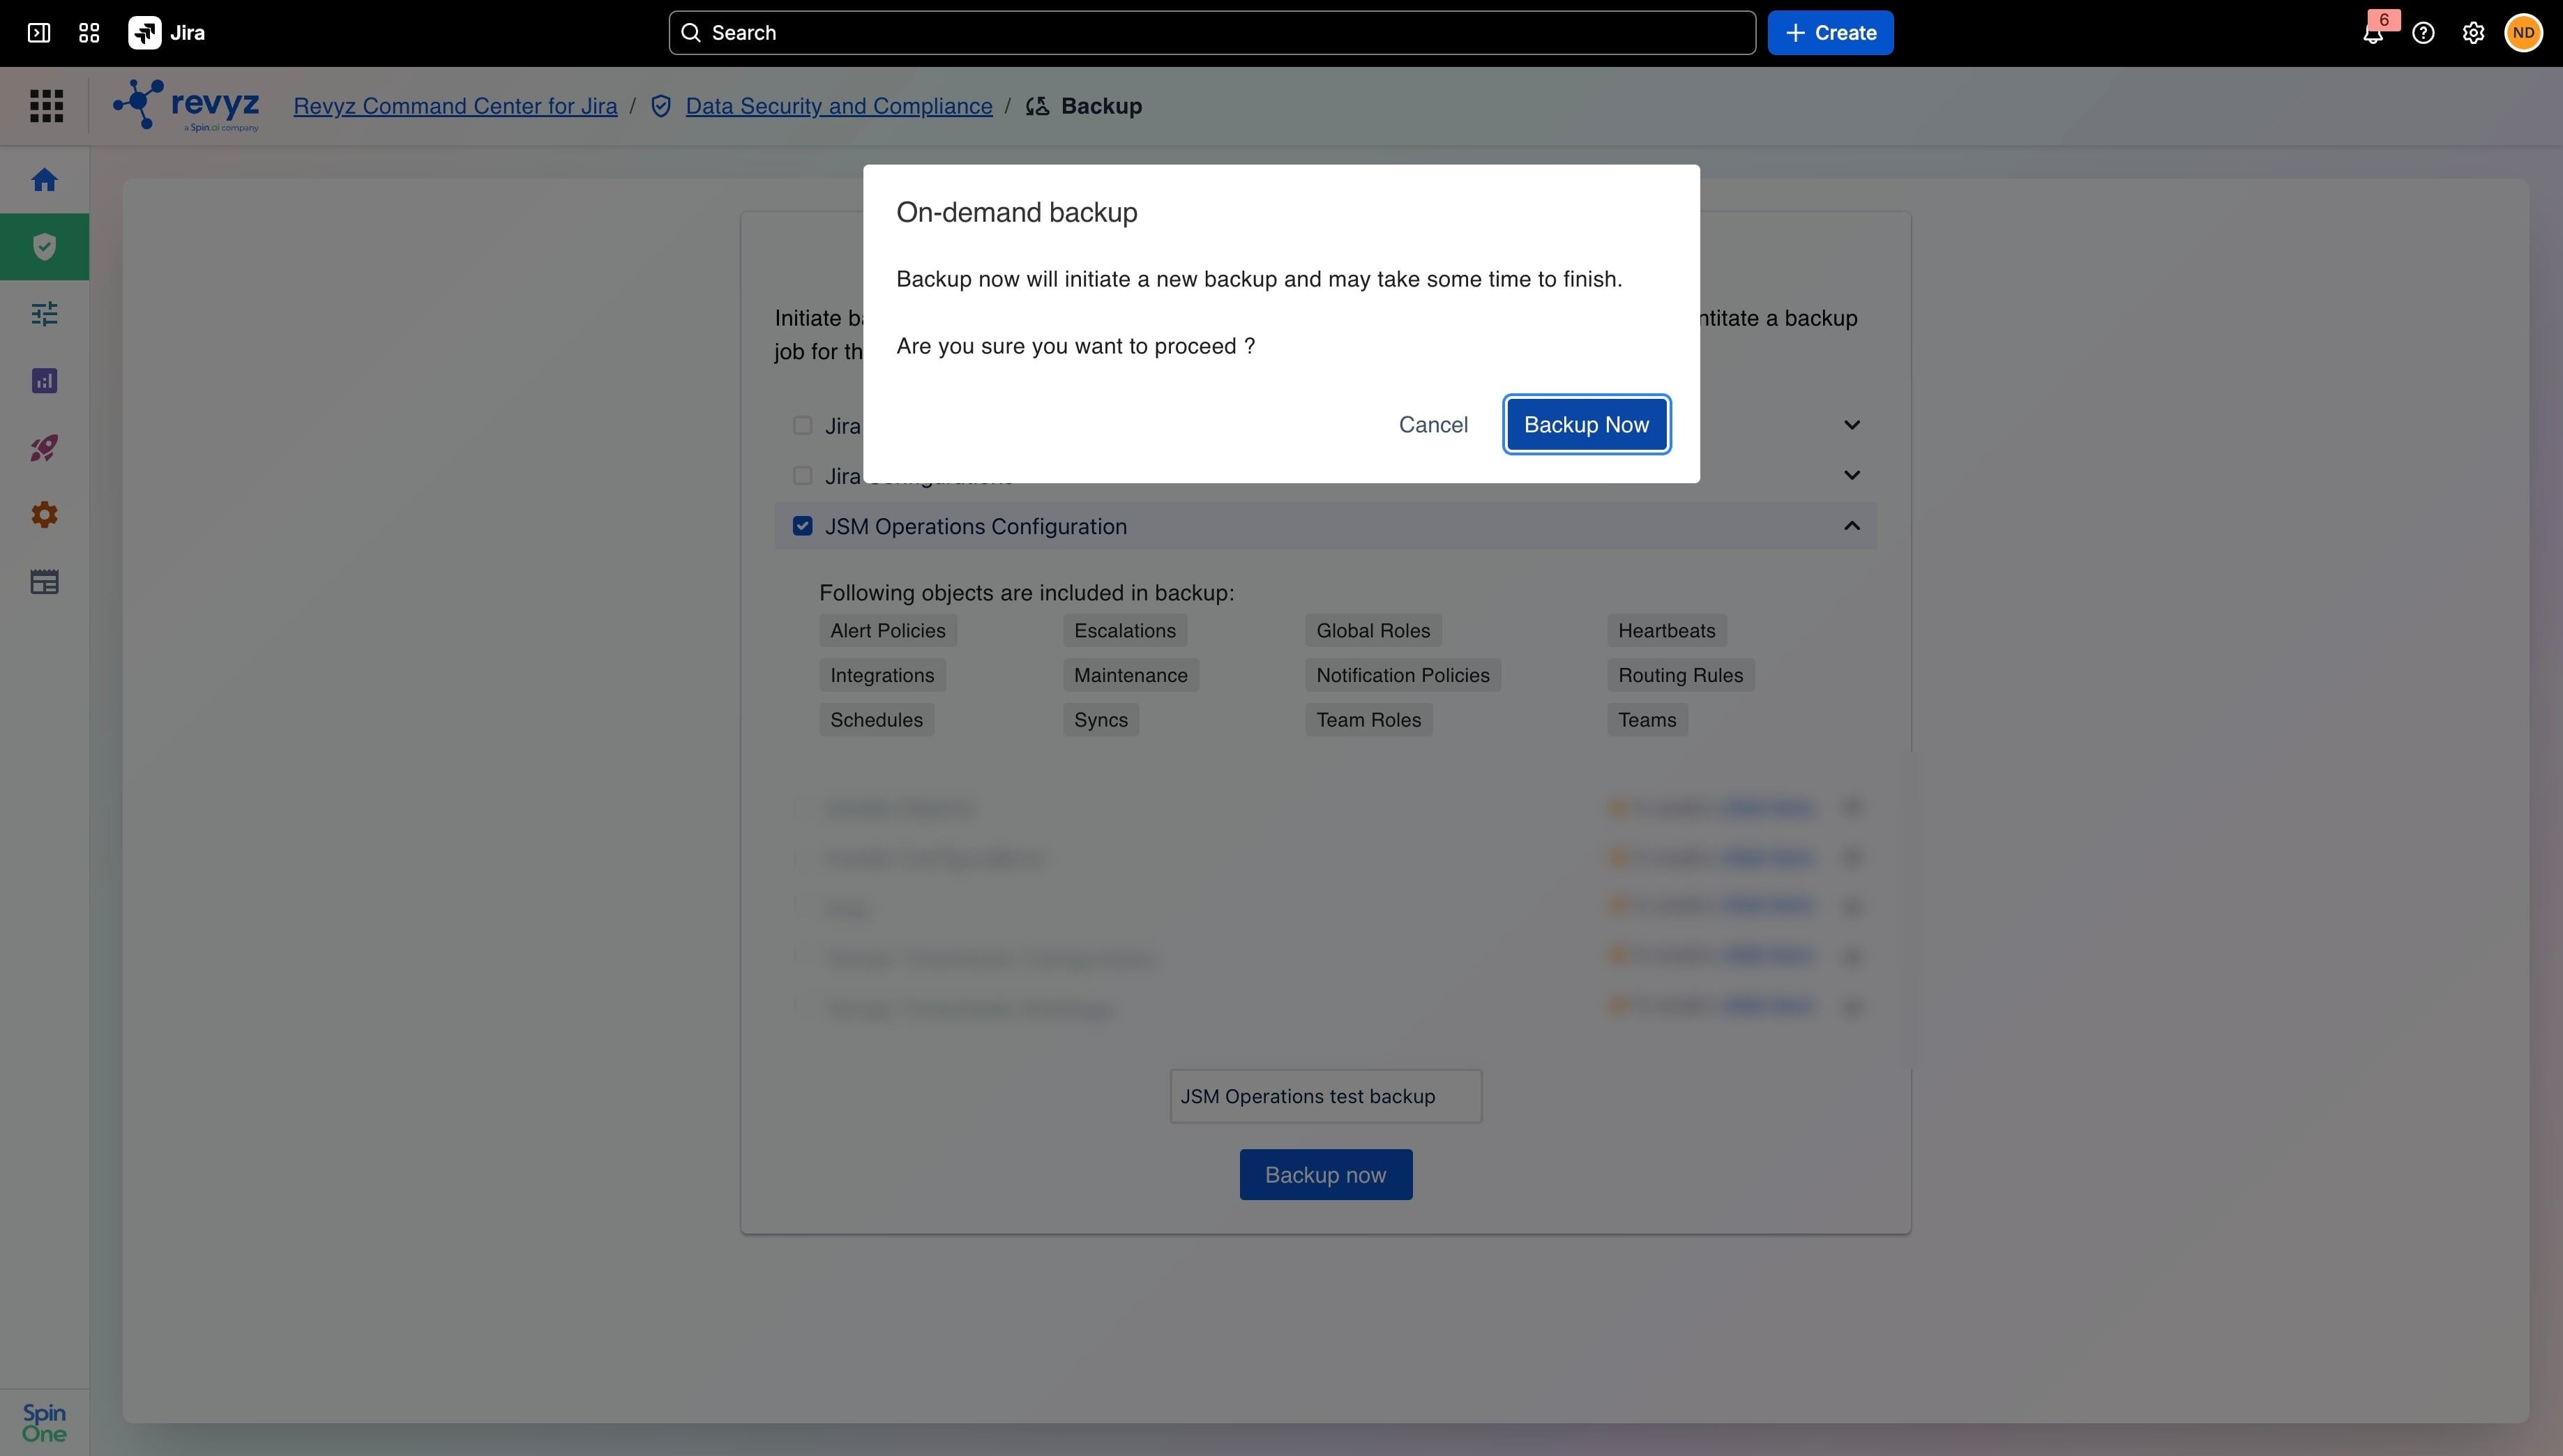Open Data Security and Compliance breadcrumb

(839, 106)
